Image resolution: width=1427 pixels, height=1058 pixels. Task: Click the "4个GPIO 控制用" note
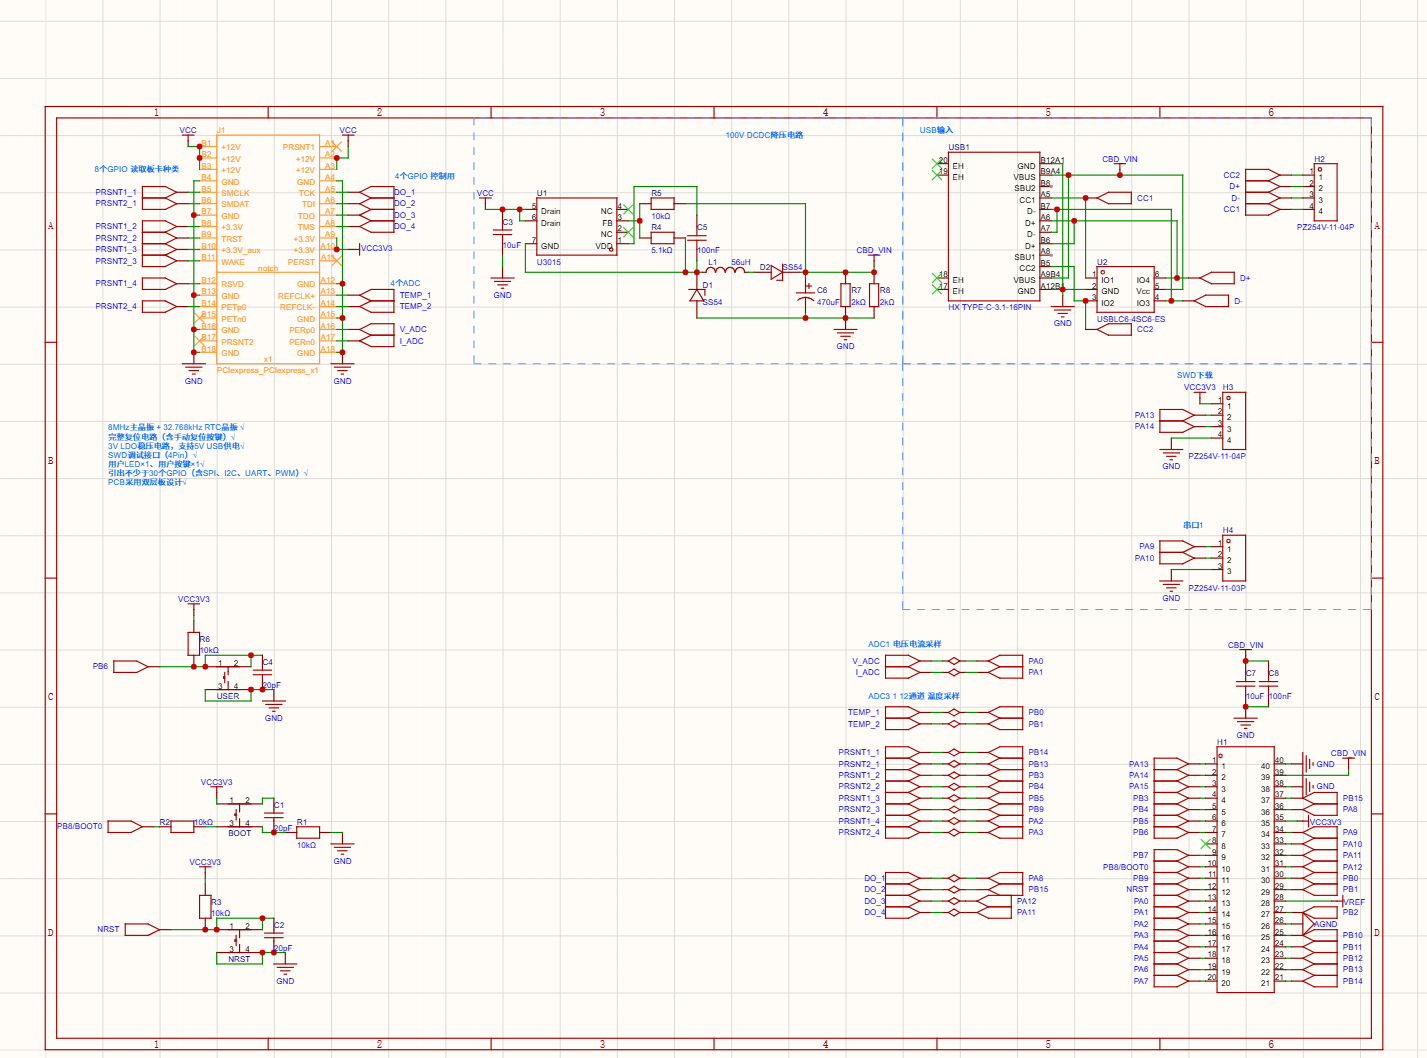tap(424, 176)
